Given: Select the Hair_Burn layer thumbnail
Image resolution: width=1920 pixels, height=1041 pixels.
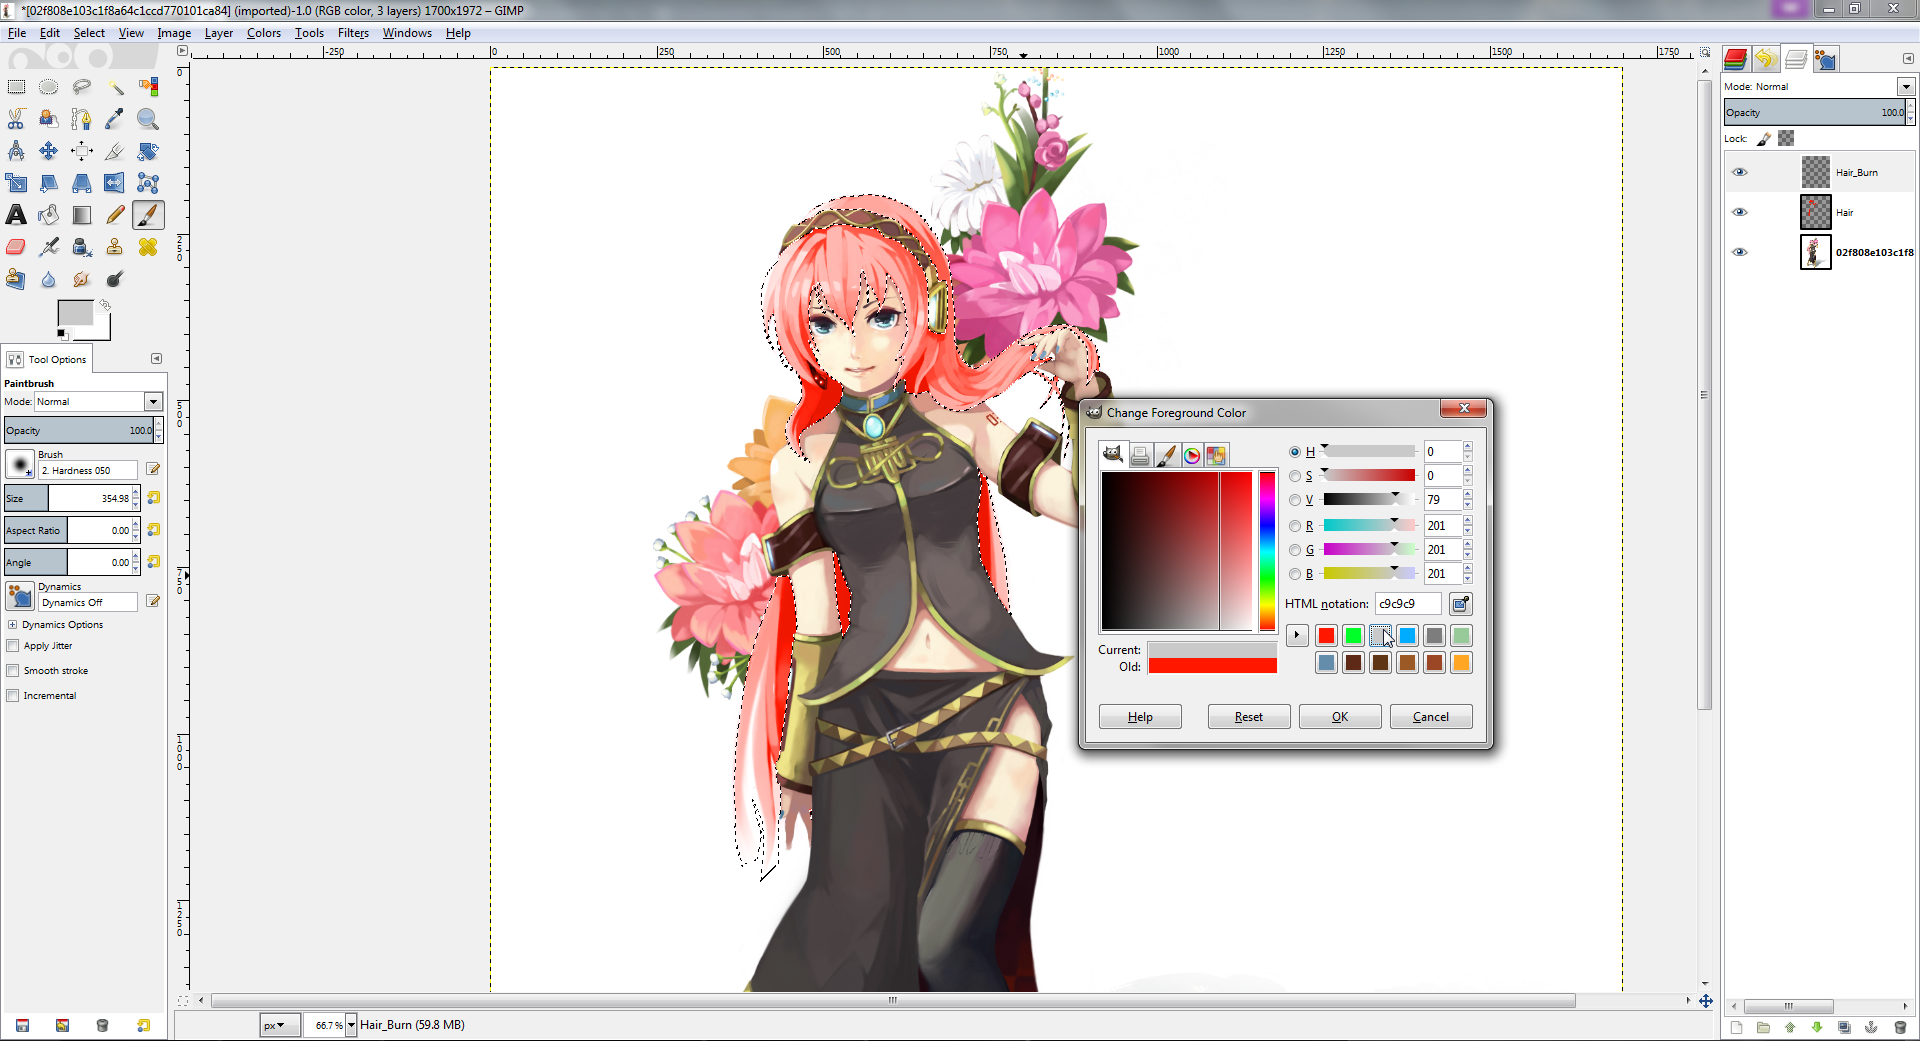Looking at the screenshot, I should click(x=1816, y=172).
